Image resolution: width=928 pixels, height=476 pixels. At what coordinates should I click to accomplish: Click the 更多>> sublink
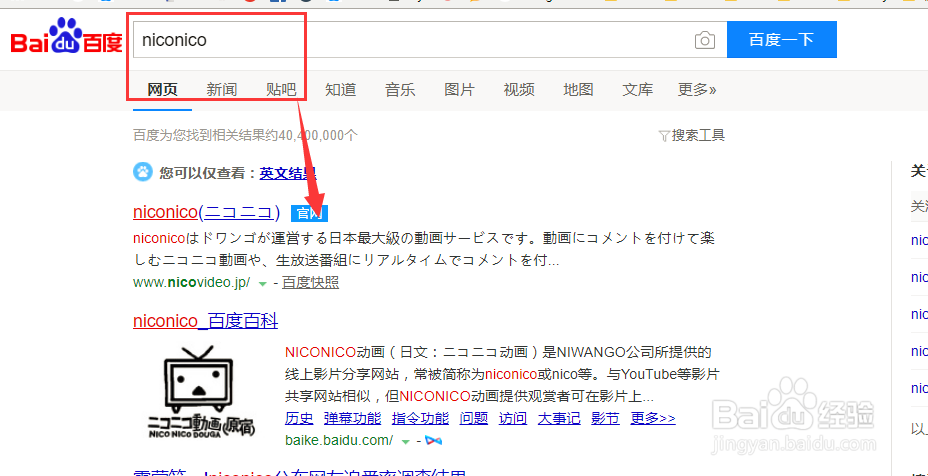click(x=653, y=419)
